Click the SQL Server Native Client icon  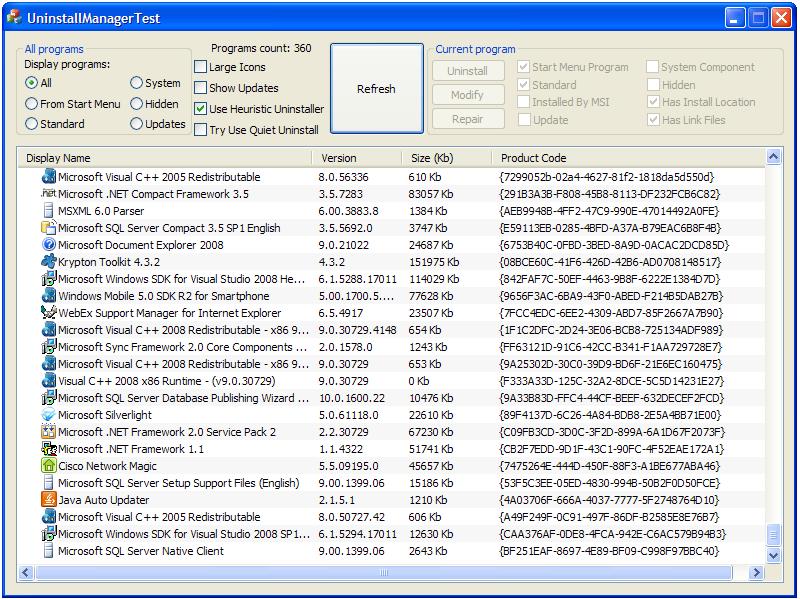[x=48, y=551]
